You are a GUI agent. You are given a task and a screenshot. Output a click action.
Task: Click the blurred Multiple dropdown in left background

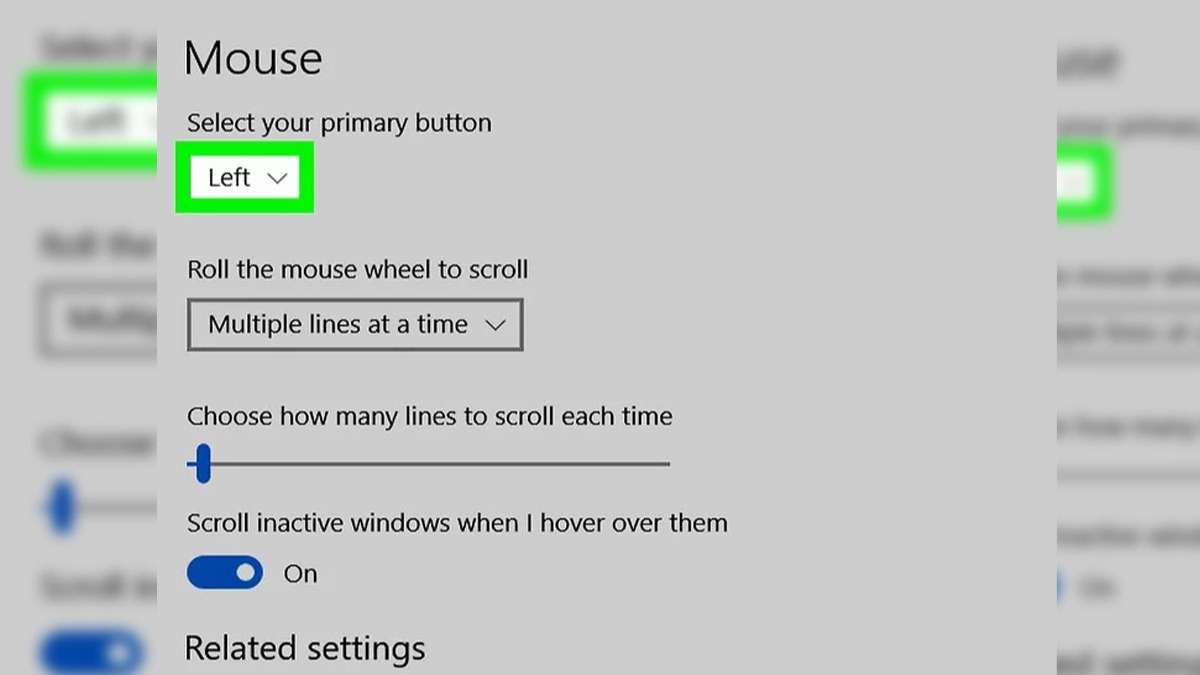(x=98, y=320)
